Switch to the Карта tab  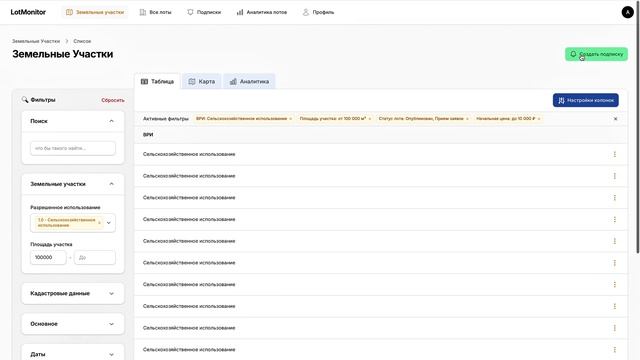(x=202, y=82)
